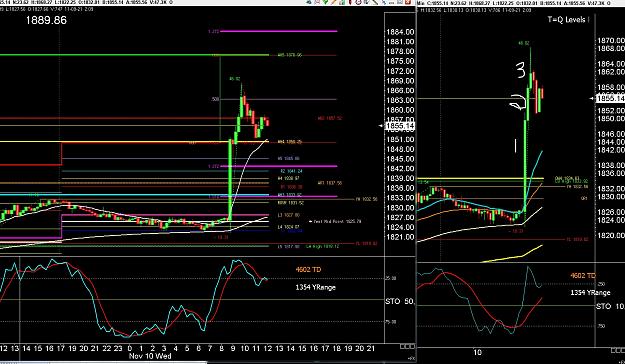Click 1821.00 on the left chart price axis
The height and width of the screenshot is (364, 625).
point(400,237)
